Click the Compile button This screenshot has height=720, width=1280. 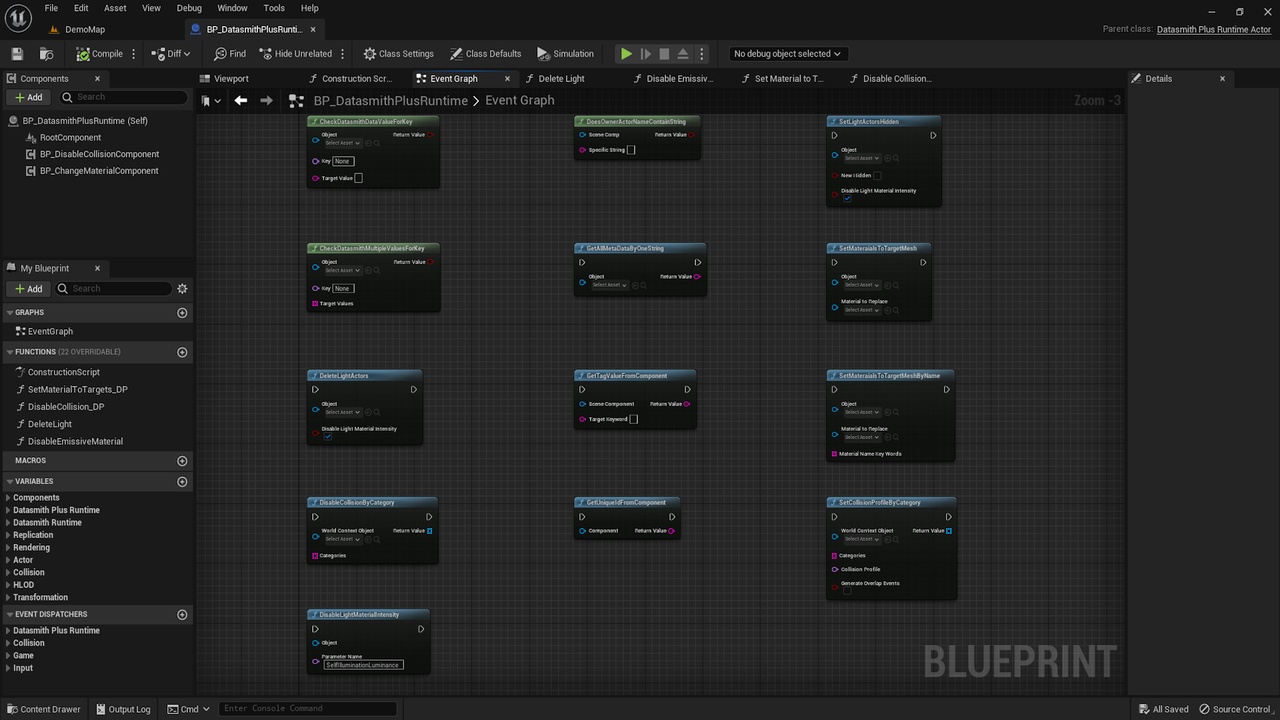[100, 54]
